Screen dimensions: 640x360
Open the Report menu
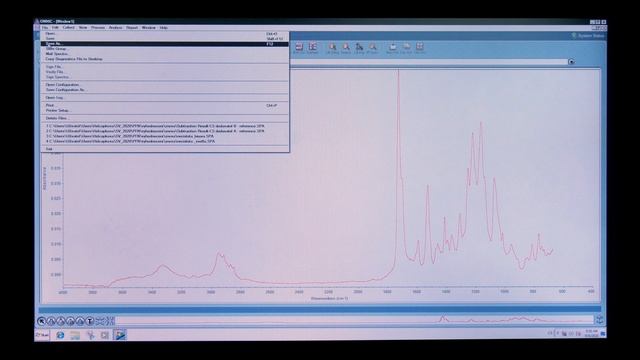[132, 28]
